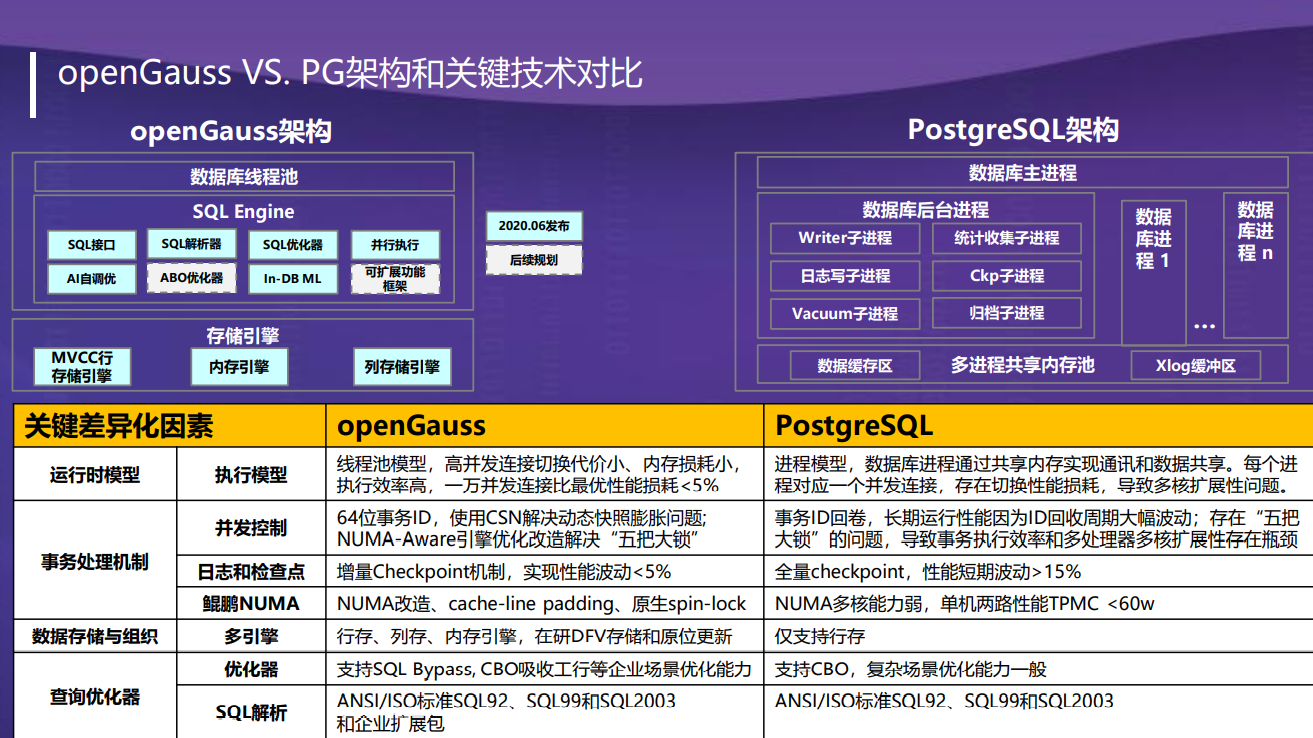Click the cell starting "行存、列存、内存引擎"

click(545, 637)
